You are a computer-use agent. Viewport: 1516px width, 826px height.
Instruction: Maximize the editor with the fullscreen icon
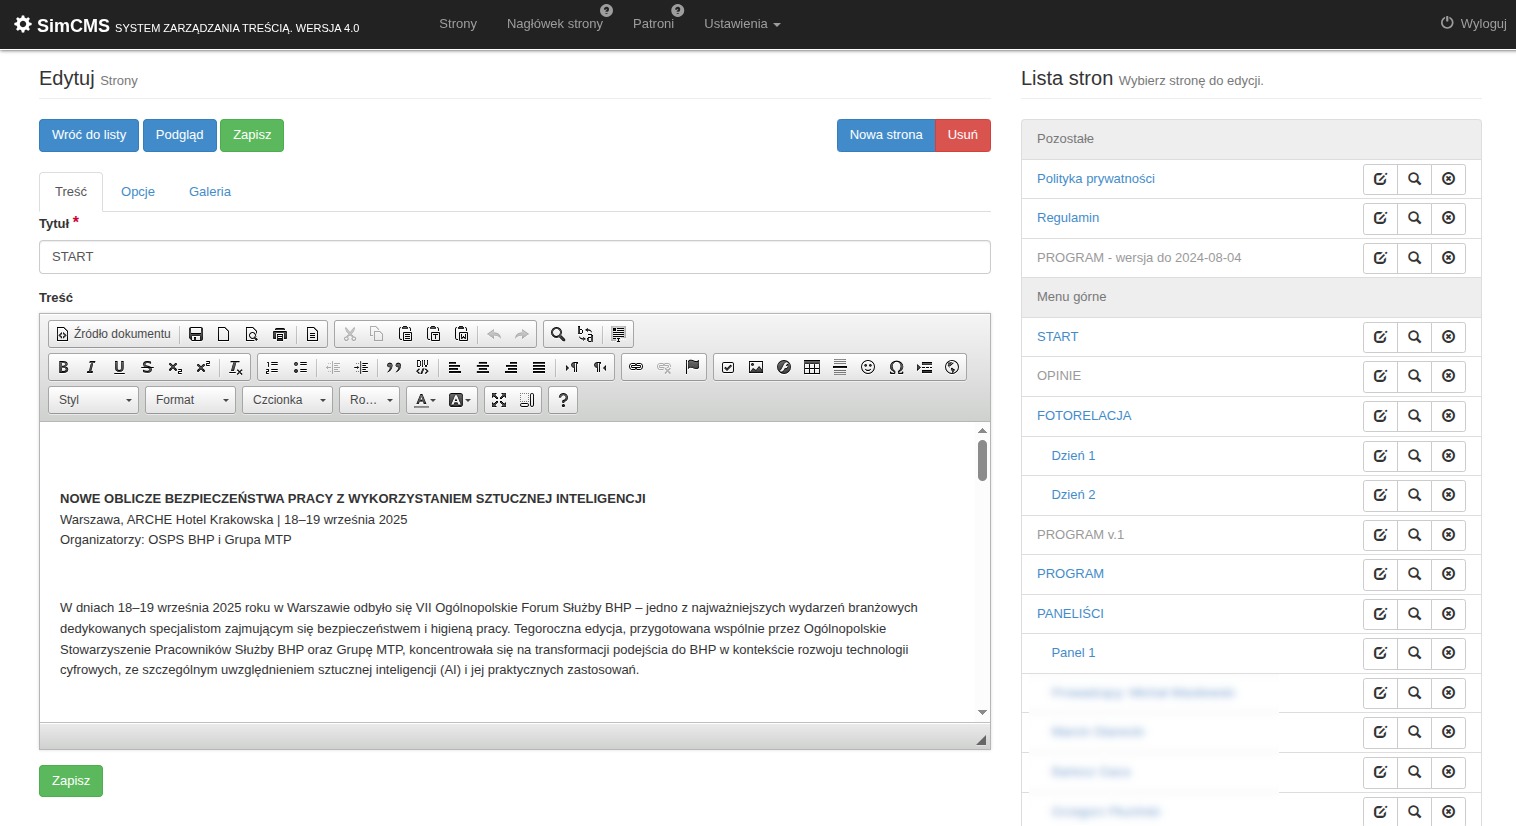point(499,400)
